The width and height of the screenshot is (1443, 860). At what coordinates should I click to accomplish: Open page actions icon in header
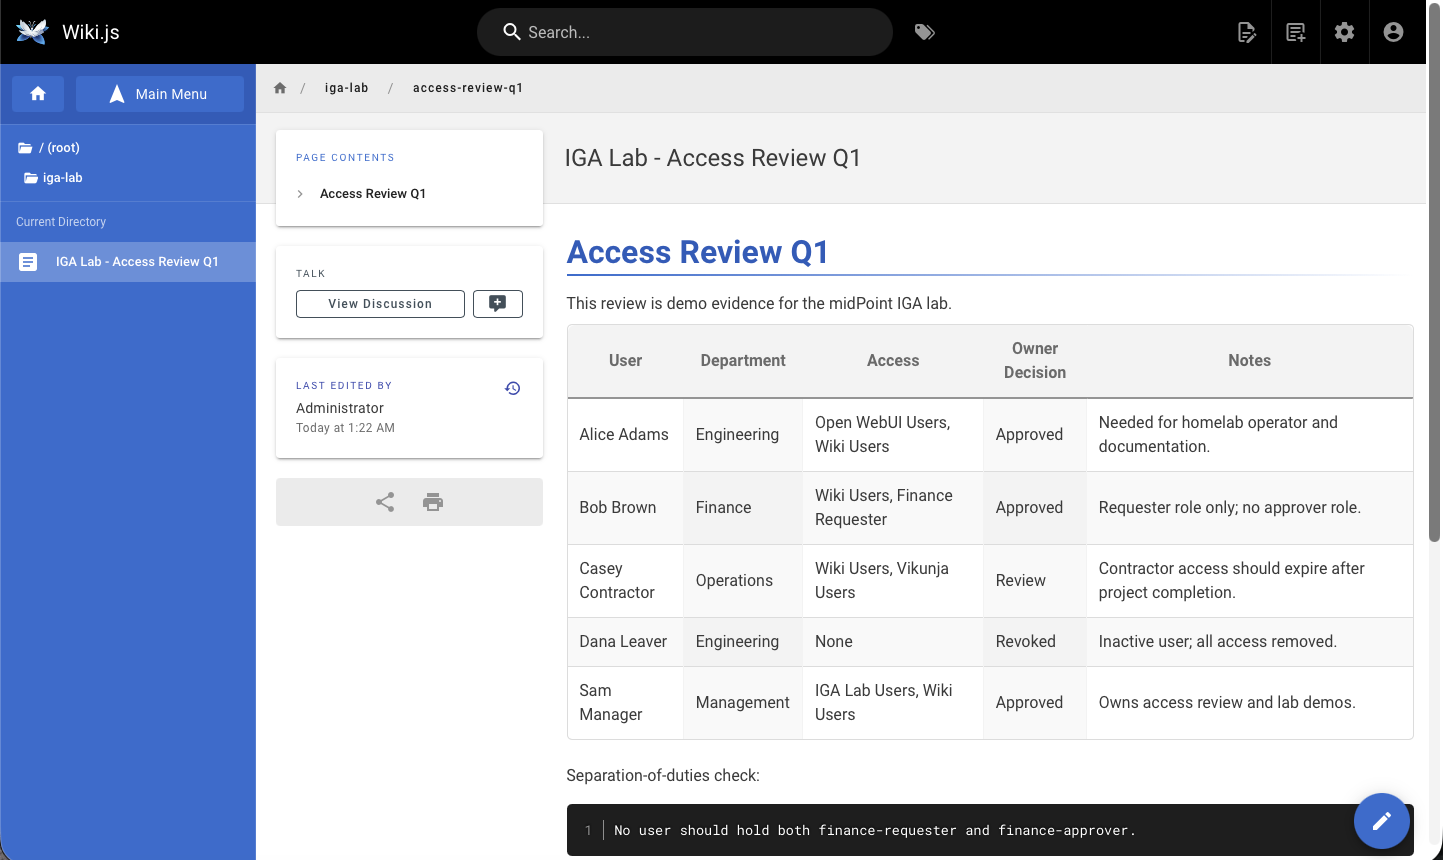[1247, 32]
